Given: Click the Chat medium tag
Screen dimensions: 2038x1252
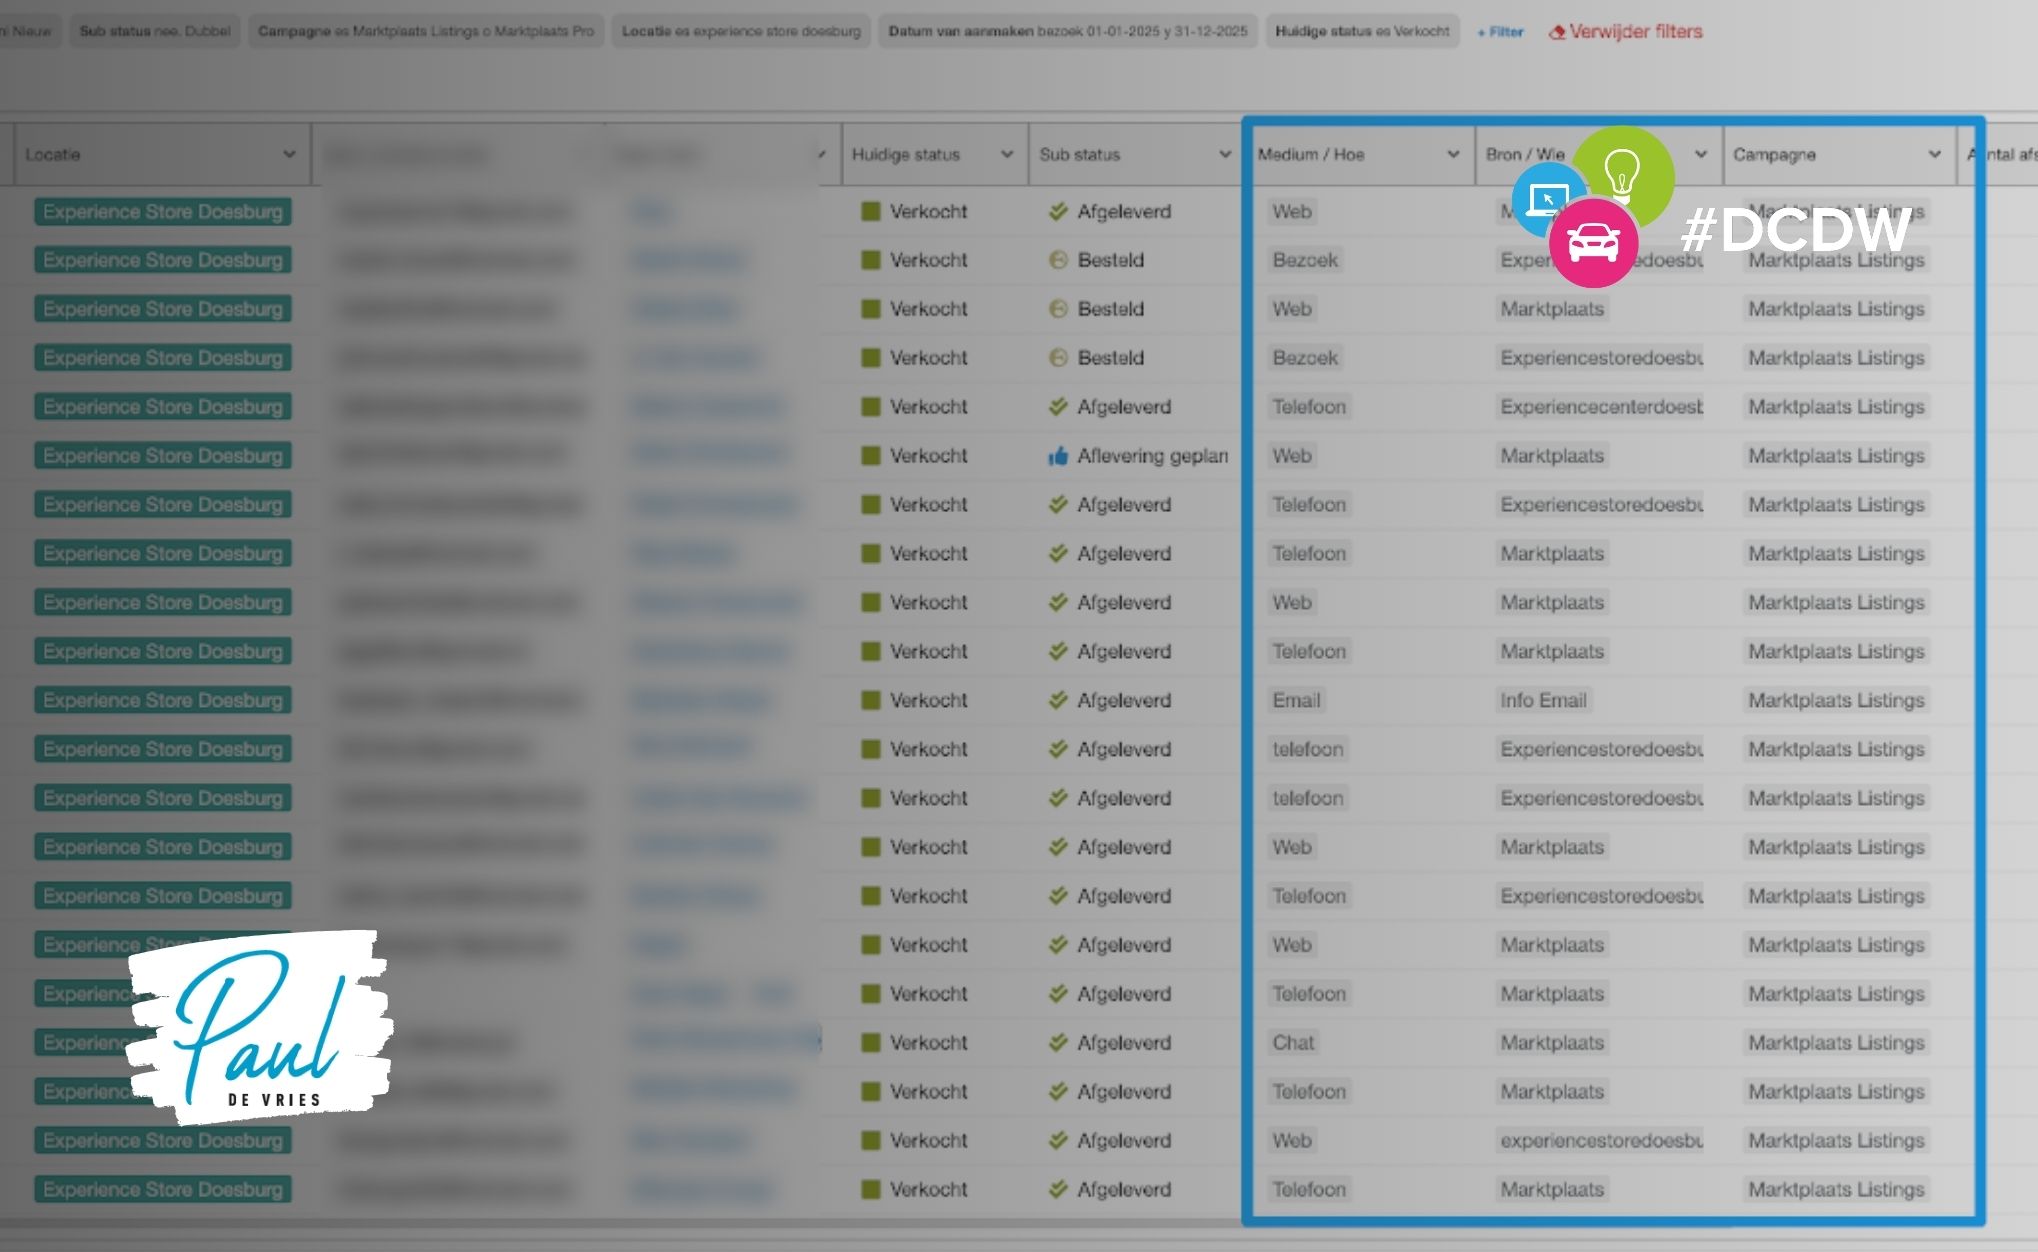Looking at the screenshot, I should click(1293, 1042).
